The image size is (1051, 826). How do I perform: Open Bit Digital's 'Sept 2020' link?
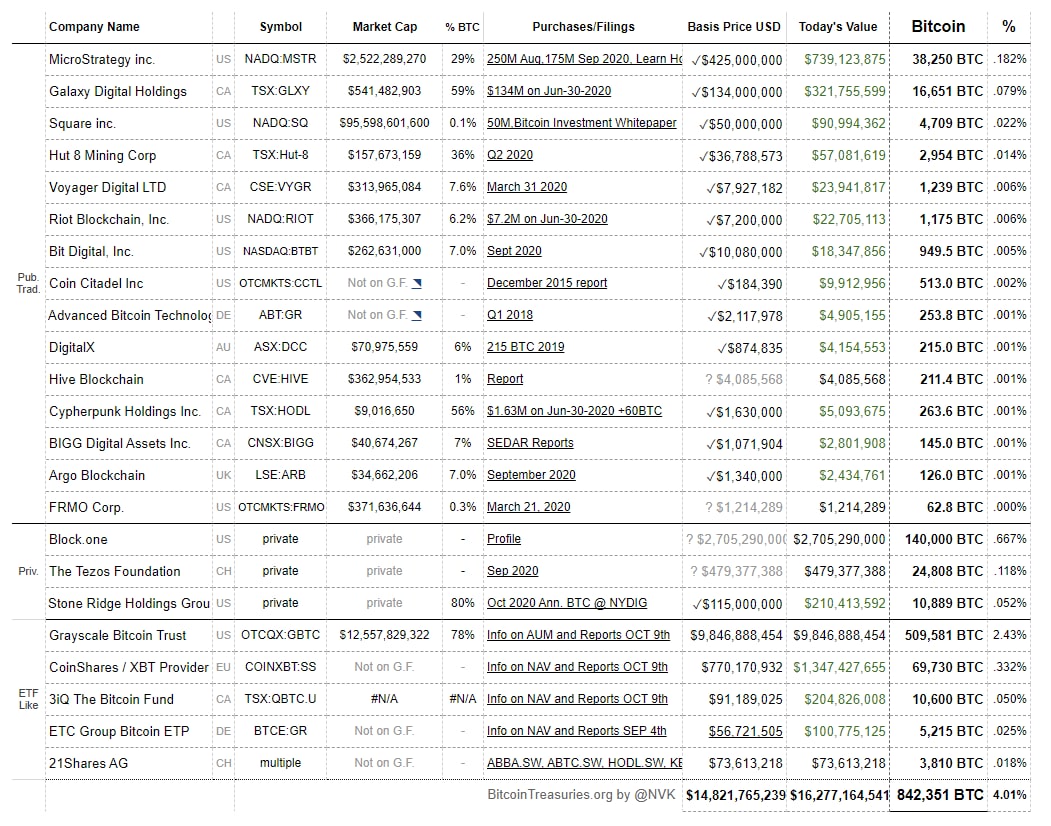pos(514,251)
